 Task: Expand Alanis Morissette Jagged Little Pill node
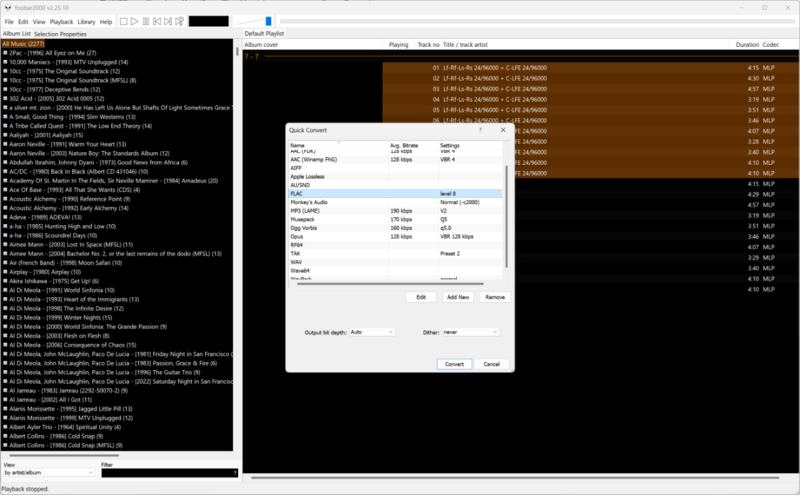[5, 409]
